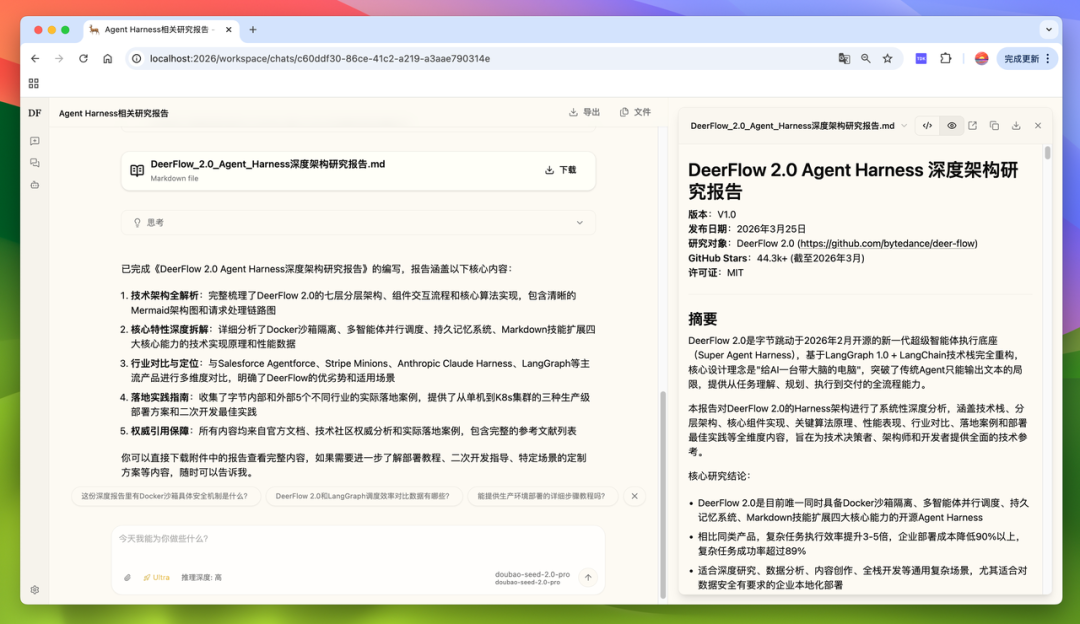
Task: Click the chat message input field
Action: pyautogui.click(x=358, y=540)
